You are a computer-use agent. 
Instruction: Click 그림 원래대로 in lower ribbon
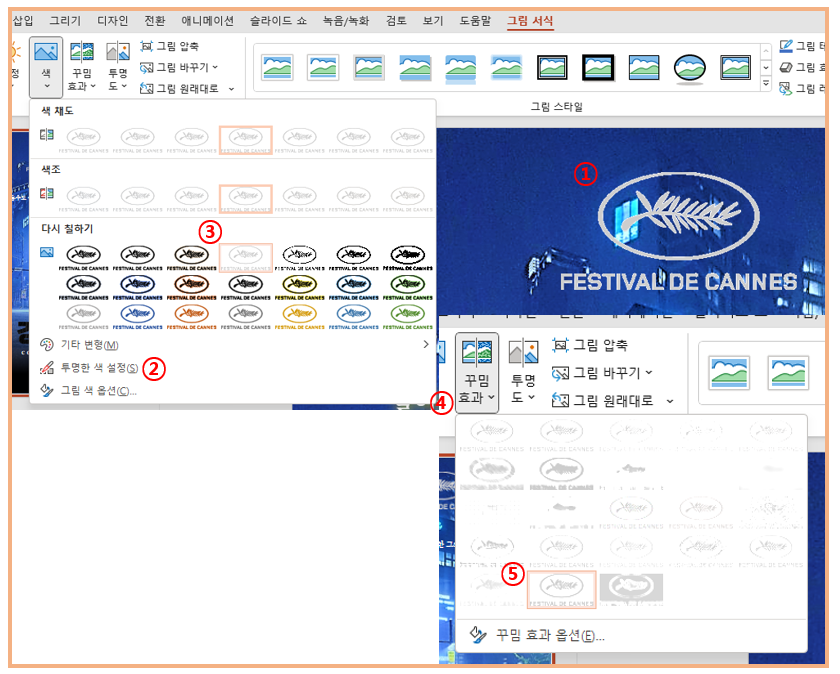point(603,401)
